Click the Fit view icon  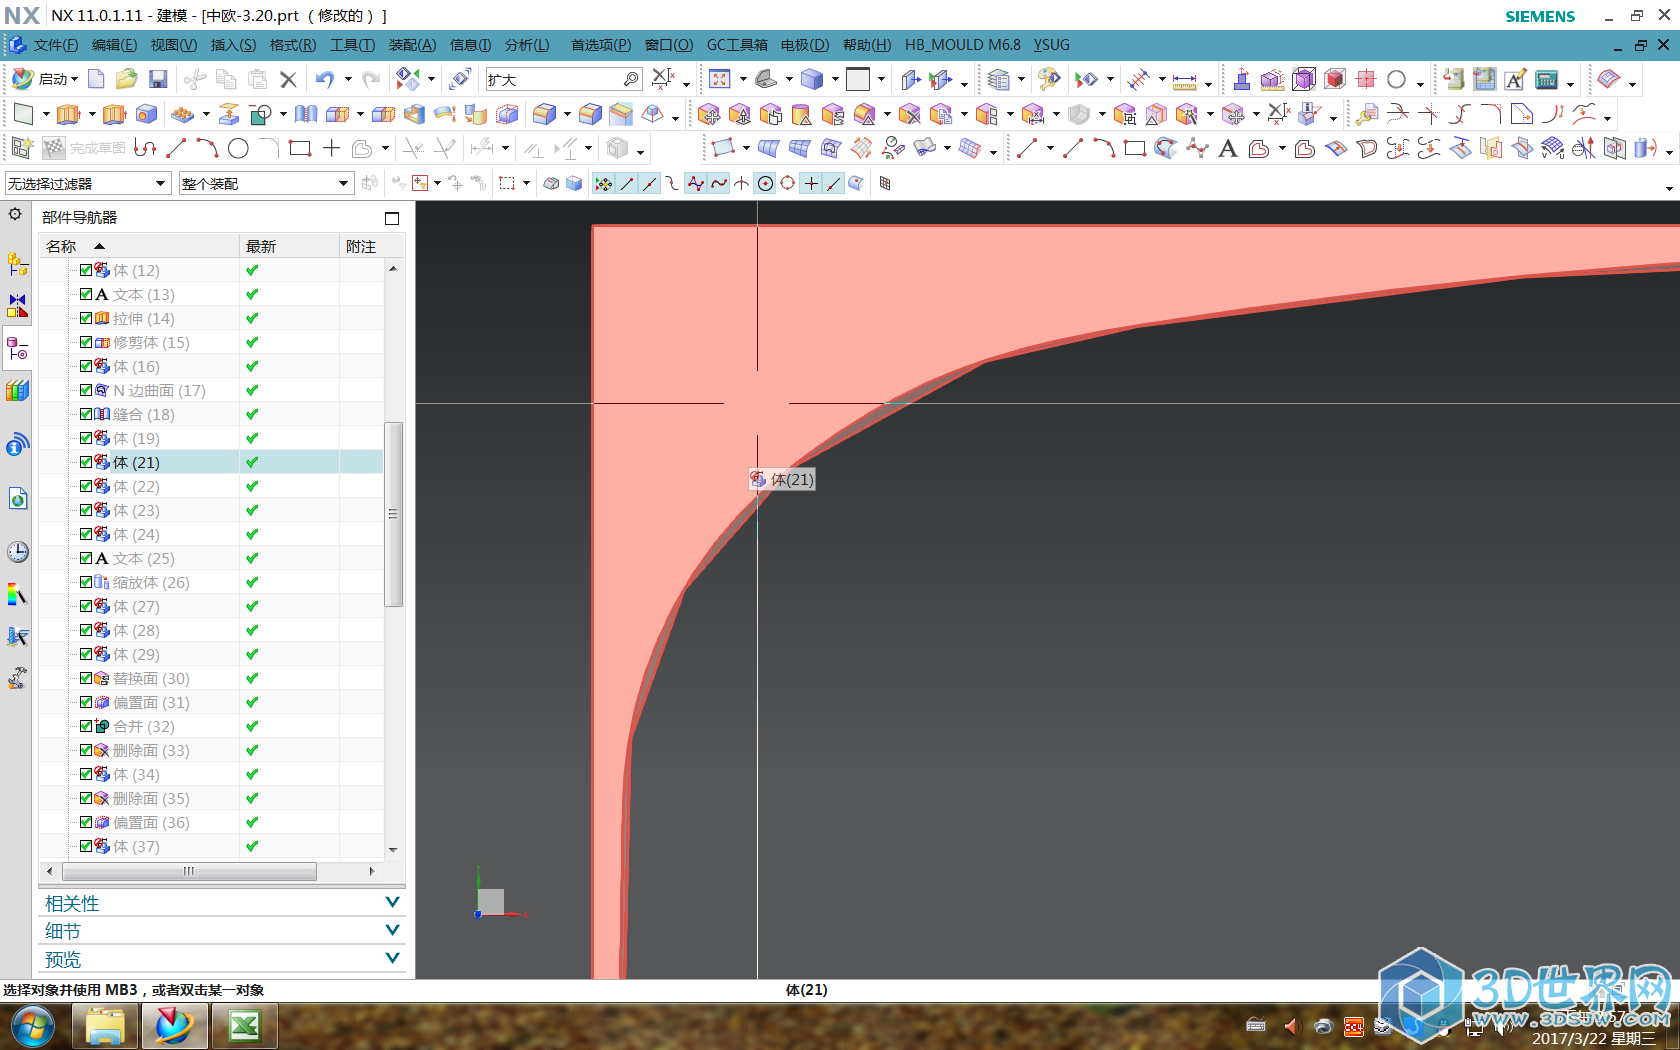coord(720,79)
